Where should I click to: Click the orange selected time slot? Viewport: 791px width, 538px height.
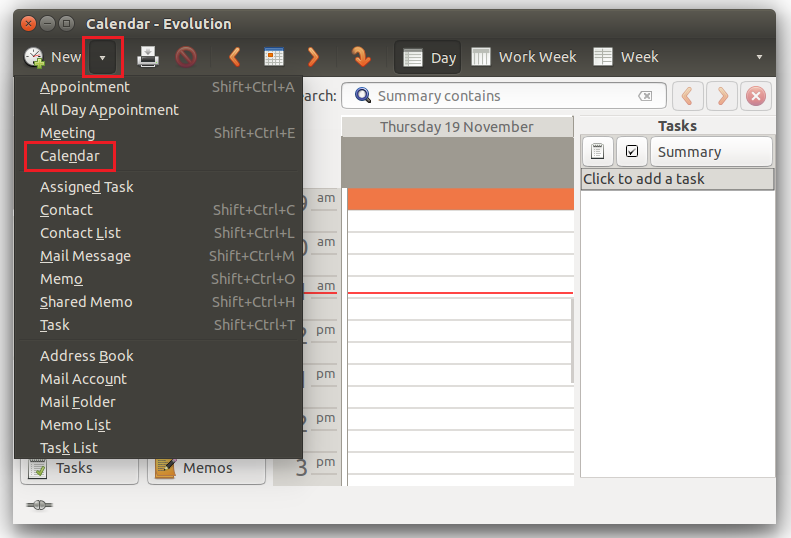click(461, 199)
